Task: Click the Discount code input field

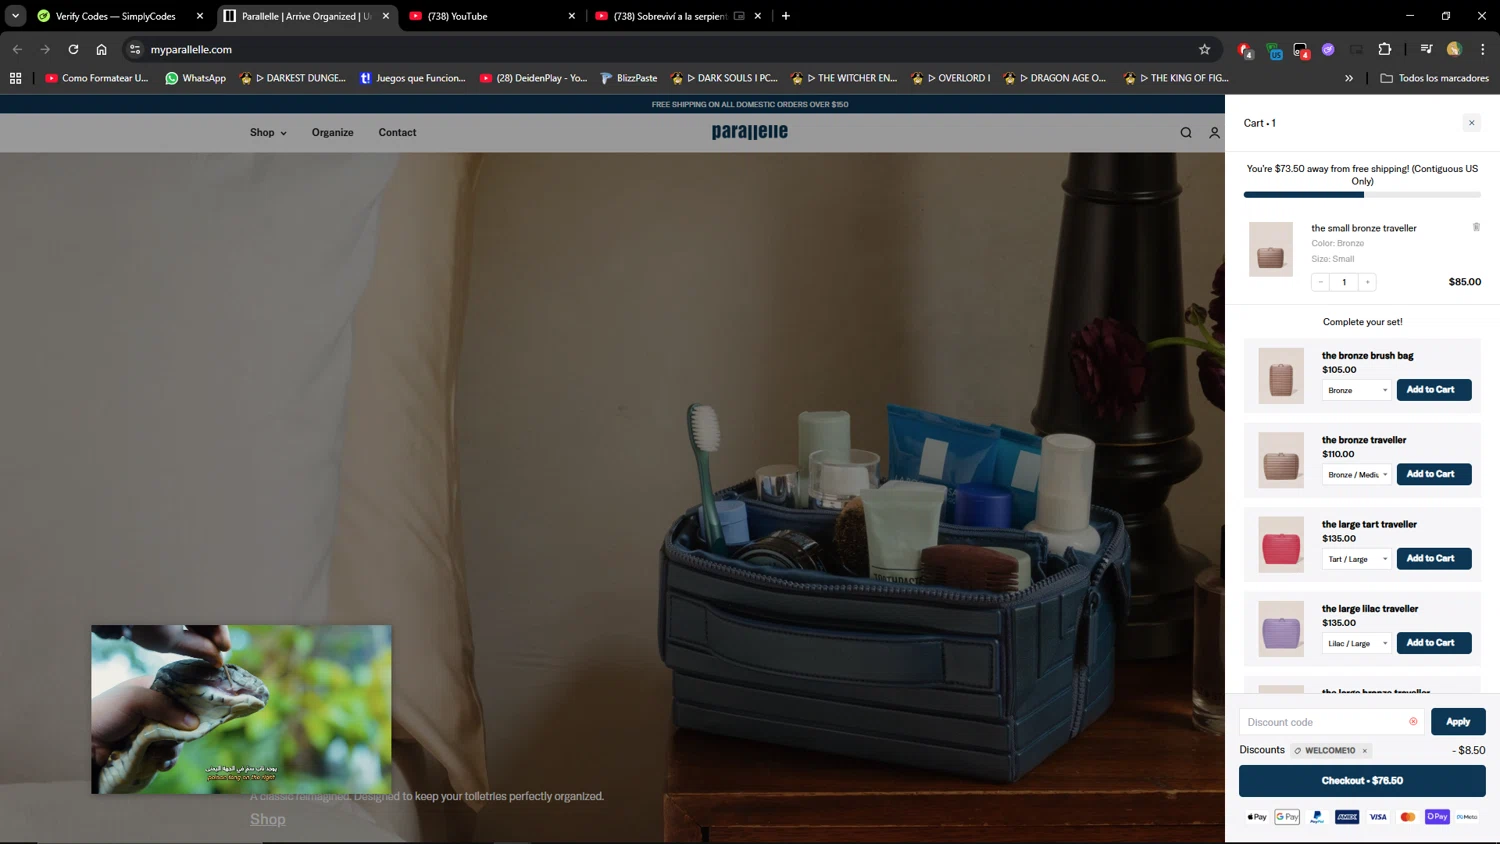Action: [1331, 722]
